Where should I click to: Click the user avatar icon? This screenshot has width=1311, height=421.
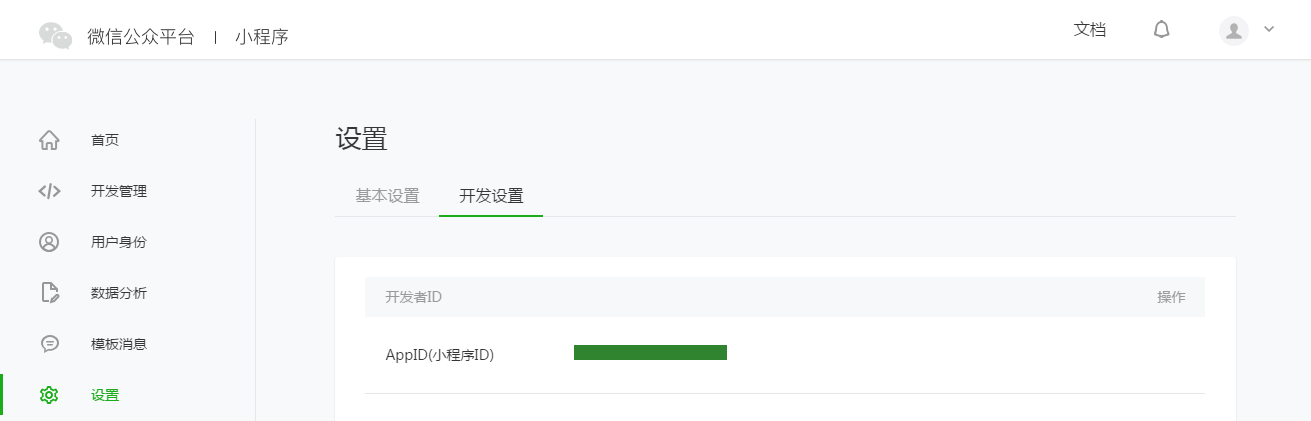(1234, 30)
